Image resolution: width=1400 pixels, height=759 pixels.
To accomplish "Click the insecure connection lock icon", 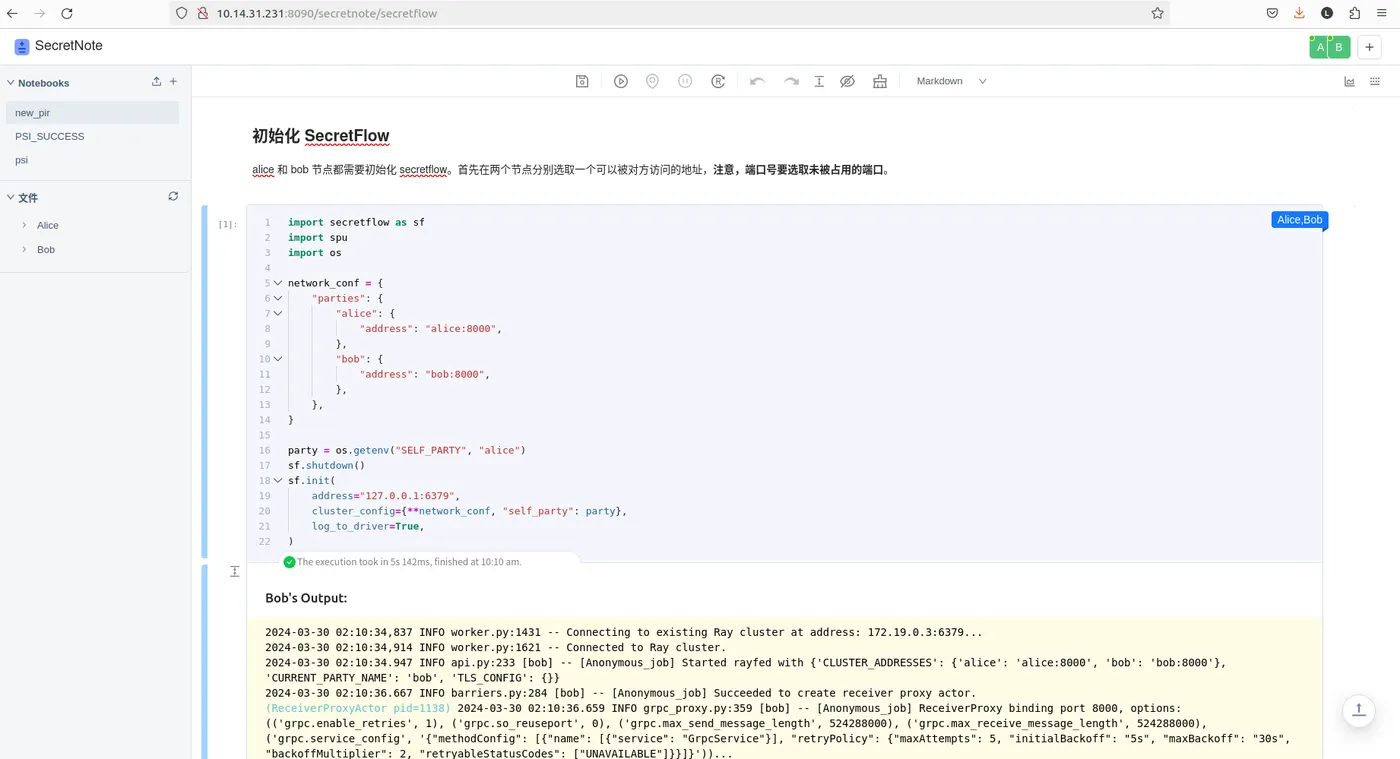I will point(202,13).
